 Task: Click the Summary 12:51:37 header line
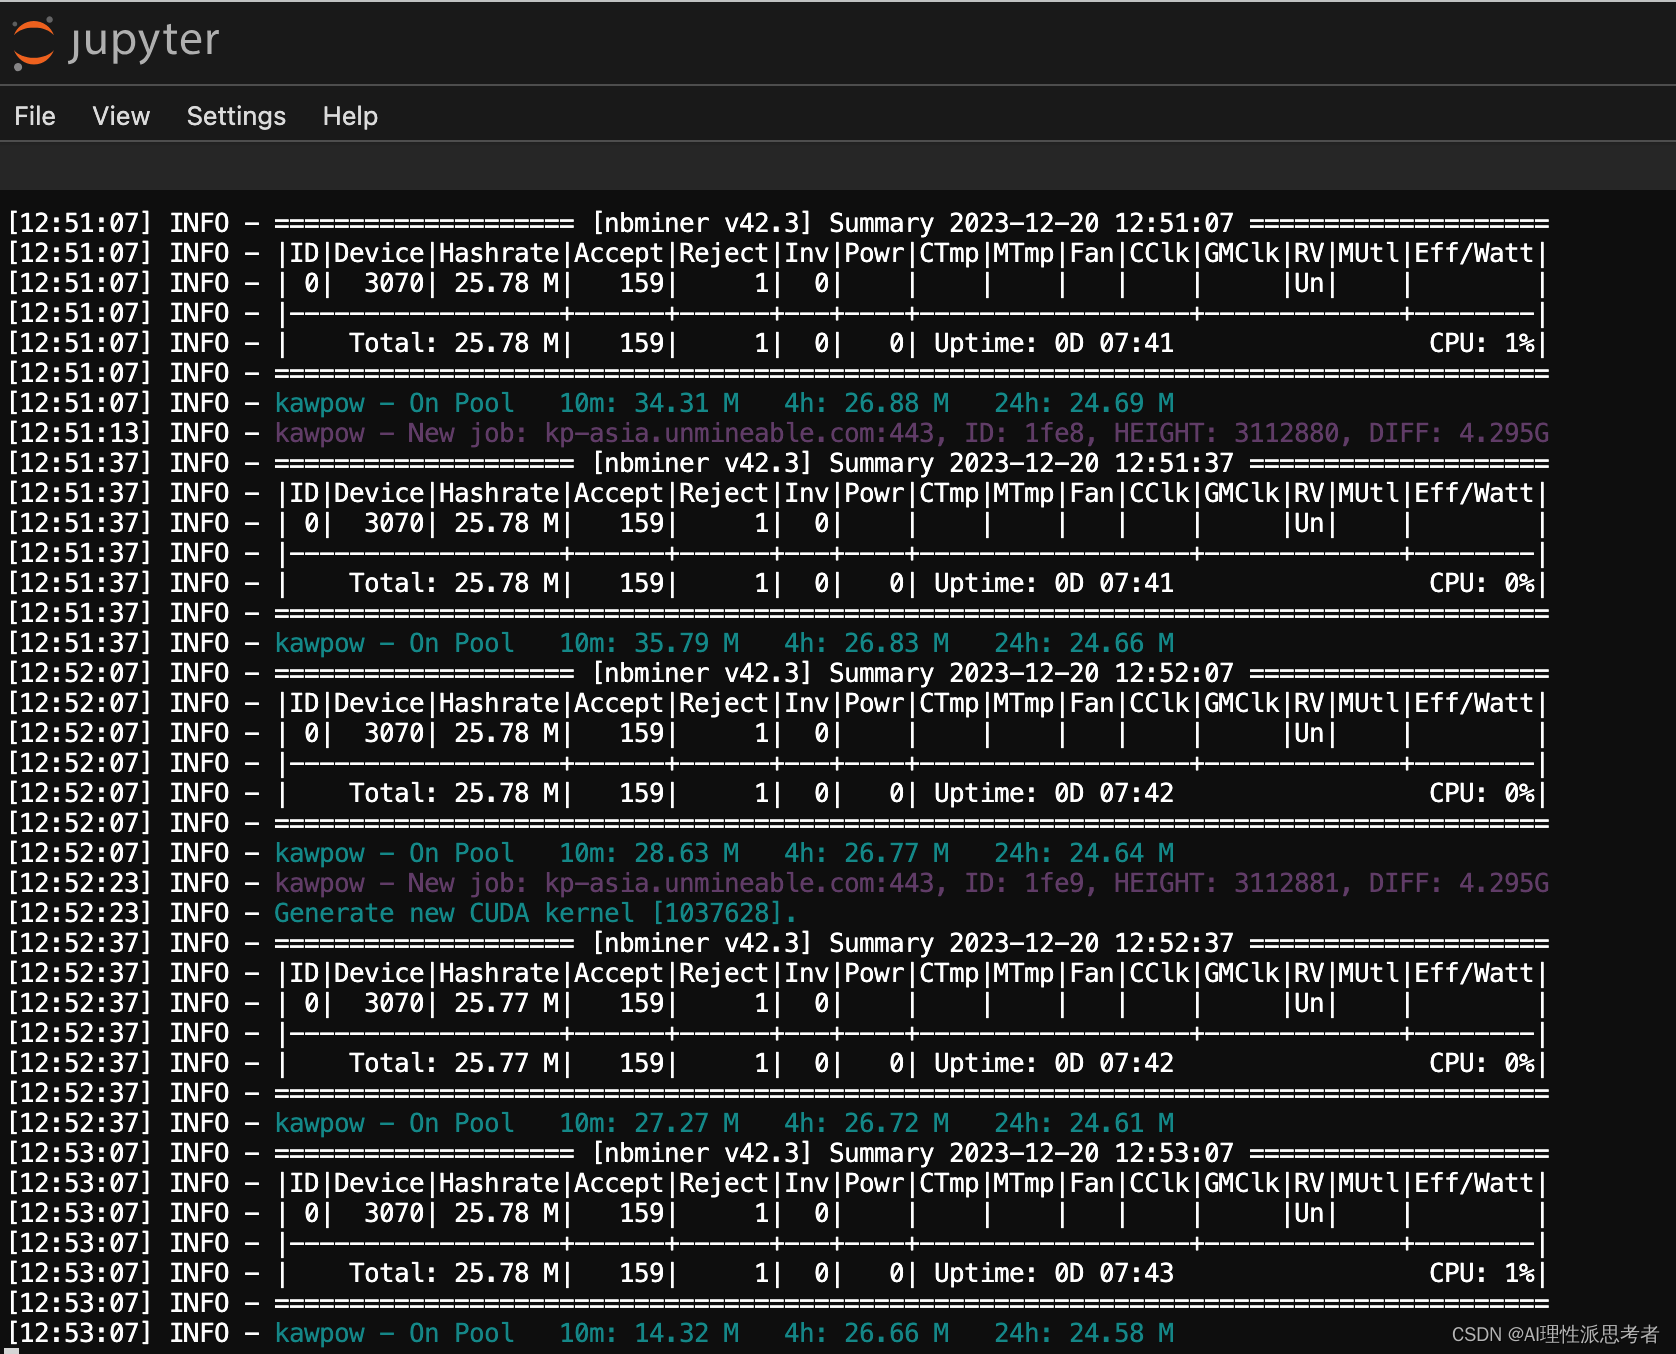tap(779, 463)
